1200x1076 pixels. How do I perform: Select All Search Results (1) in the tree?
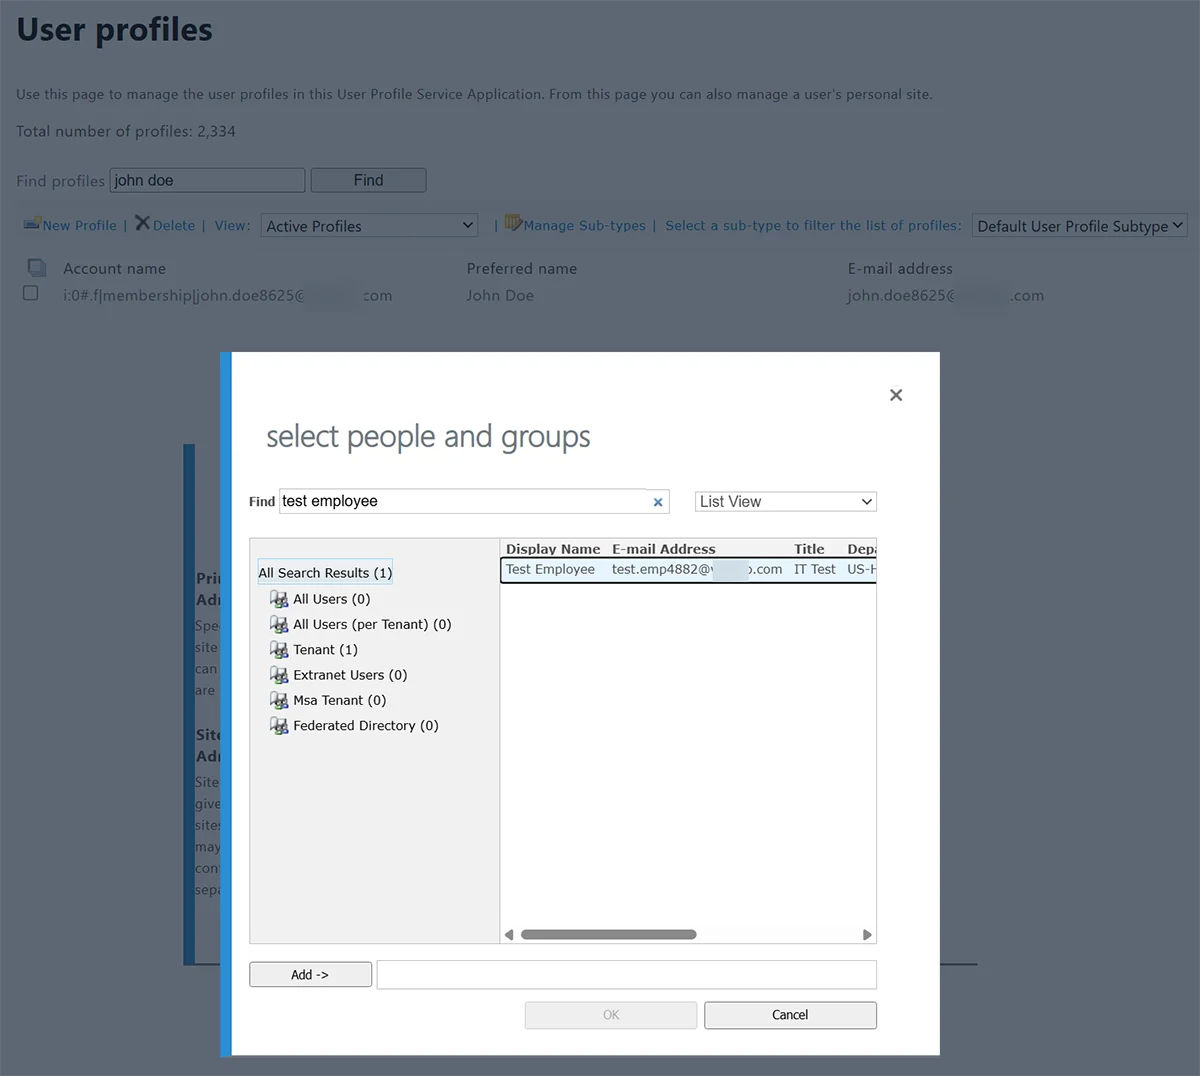click(x=324, y=572)
